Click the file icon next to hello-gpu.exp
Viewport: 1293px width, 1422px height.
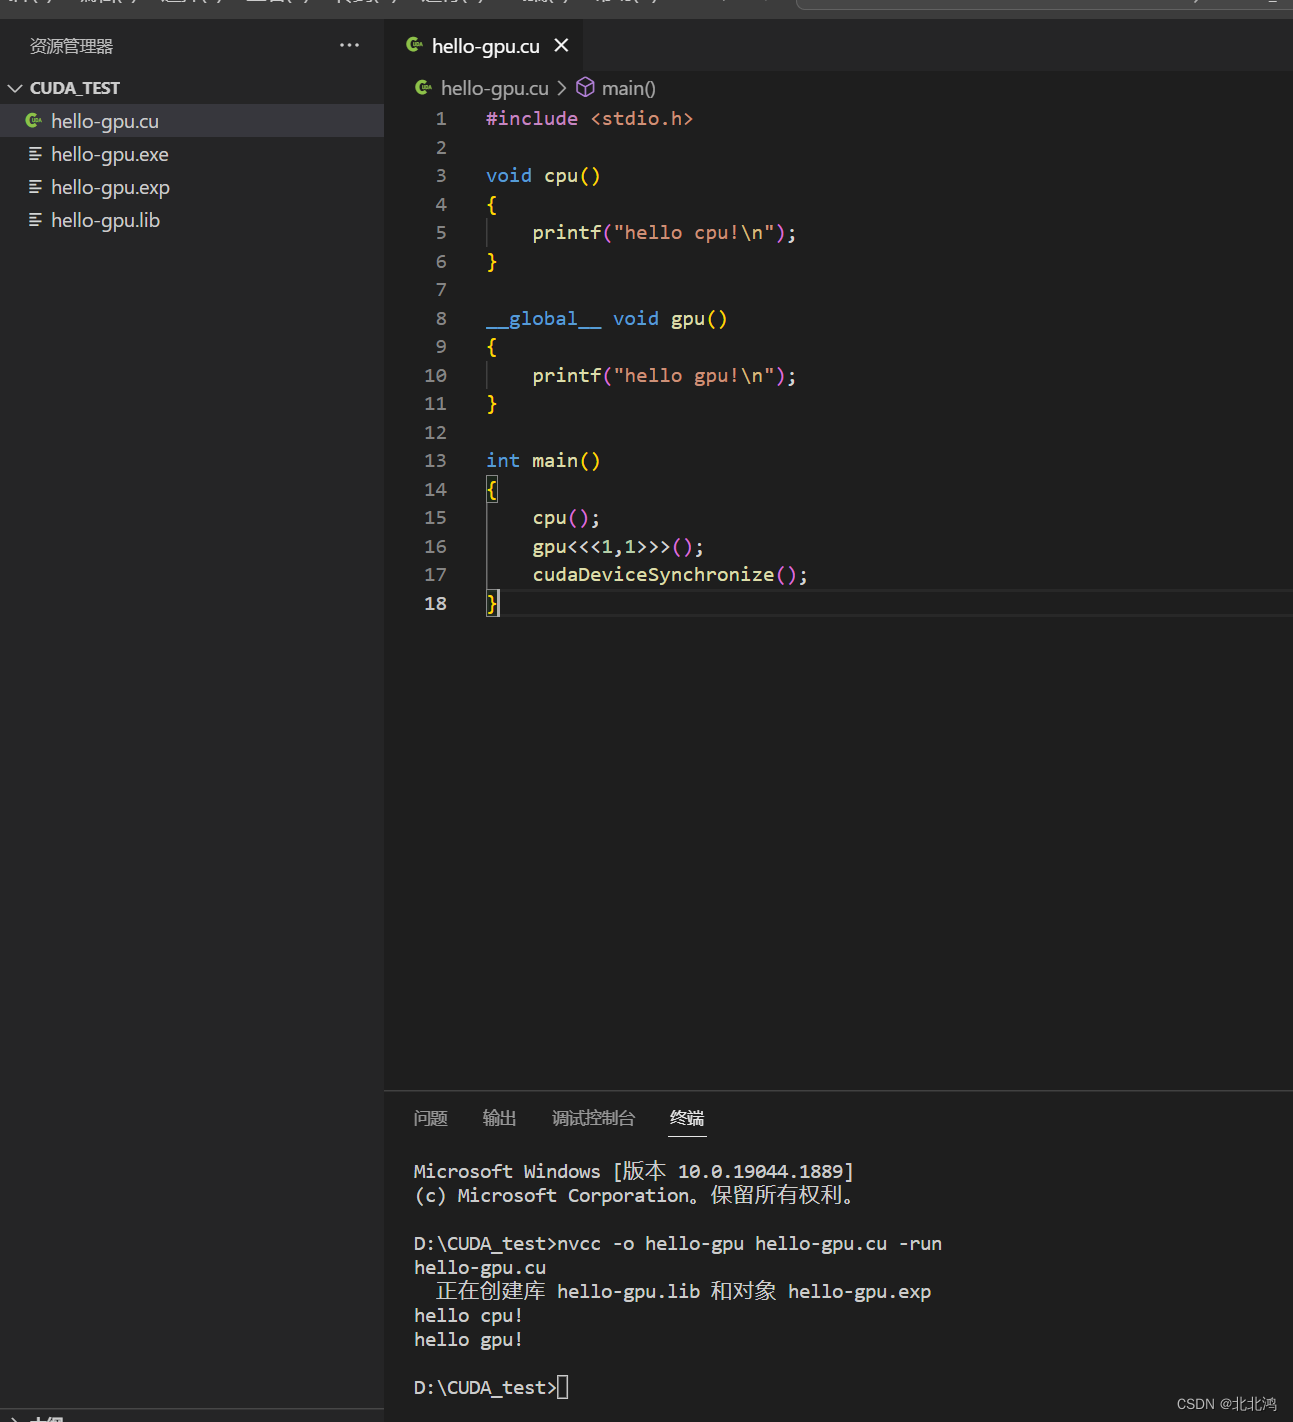[x=35, y=187]
